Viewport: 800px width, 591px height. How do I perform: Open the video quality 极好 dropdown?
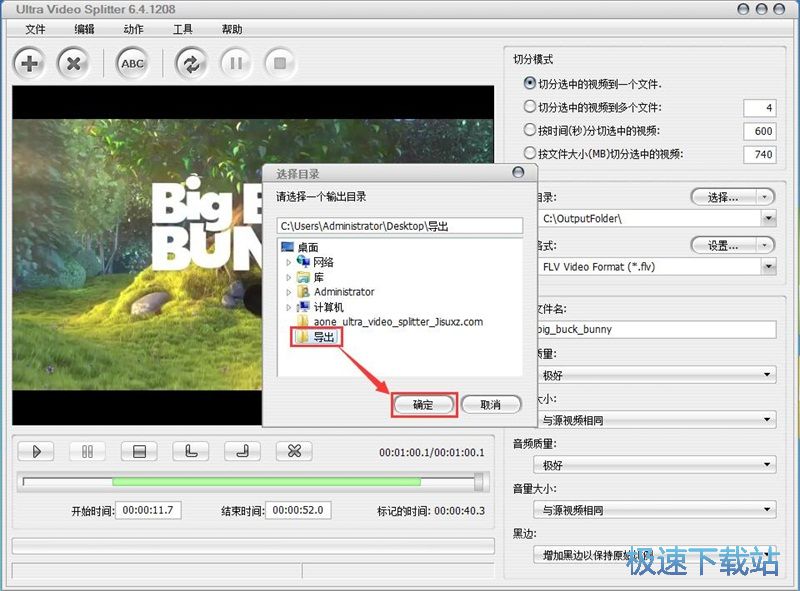767,375
